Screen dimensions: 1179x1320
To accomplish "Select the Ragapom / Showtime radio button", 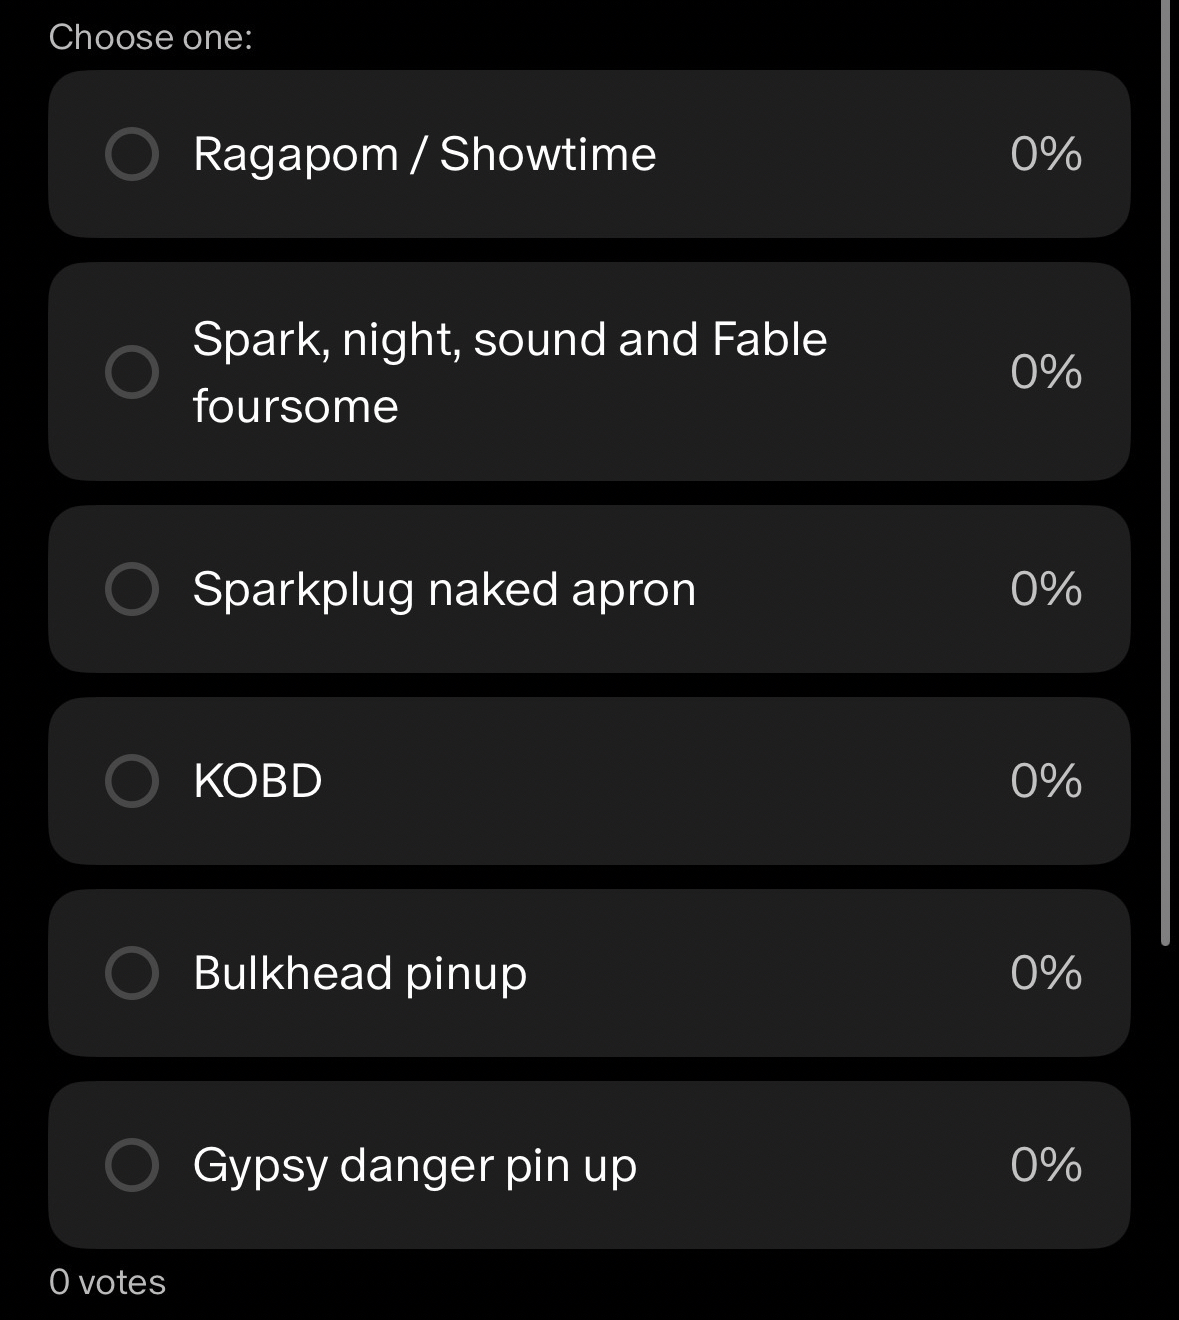I will pyautogui.click(x=132, y=154).
